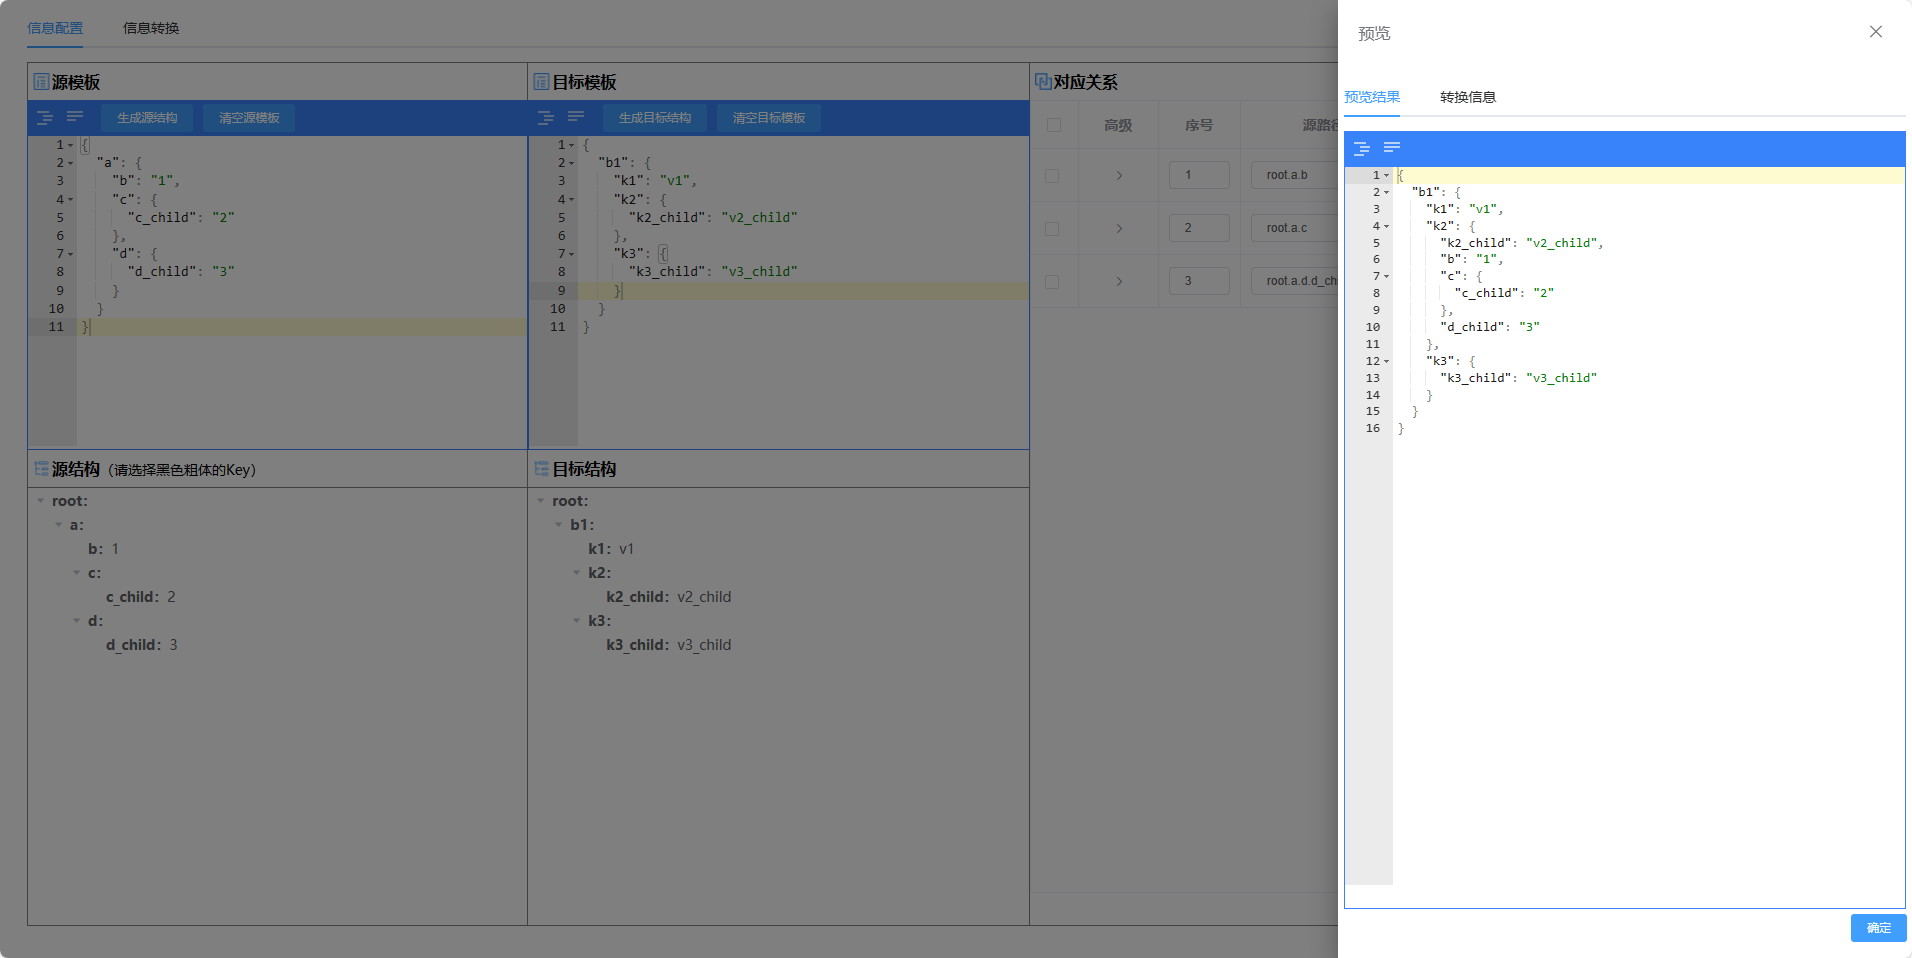The image size is (1912, 958).
Task: Click the 序号 input field showing 3
Action: 1198,281
